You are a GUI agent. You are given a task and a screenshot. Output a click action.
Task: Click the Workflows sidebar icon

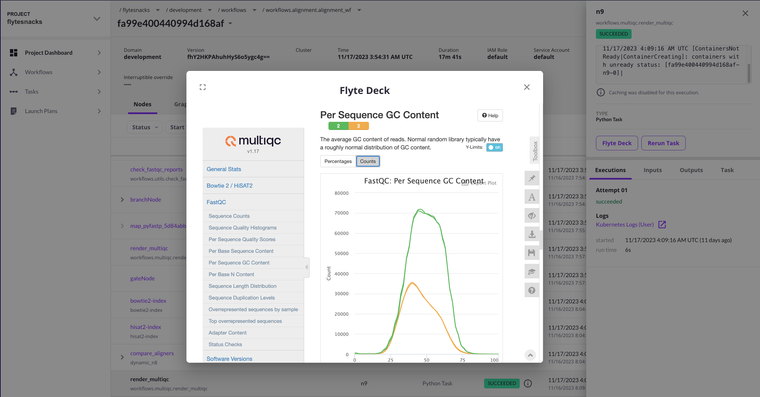click(x=14, y=72)
